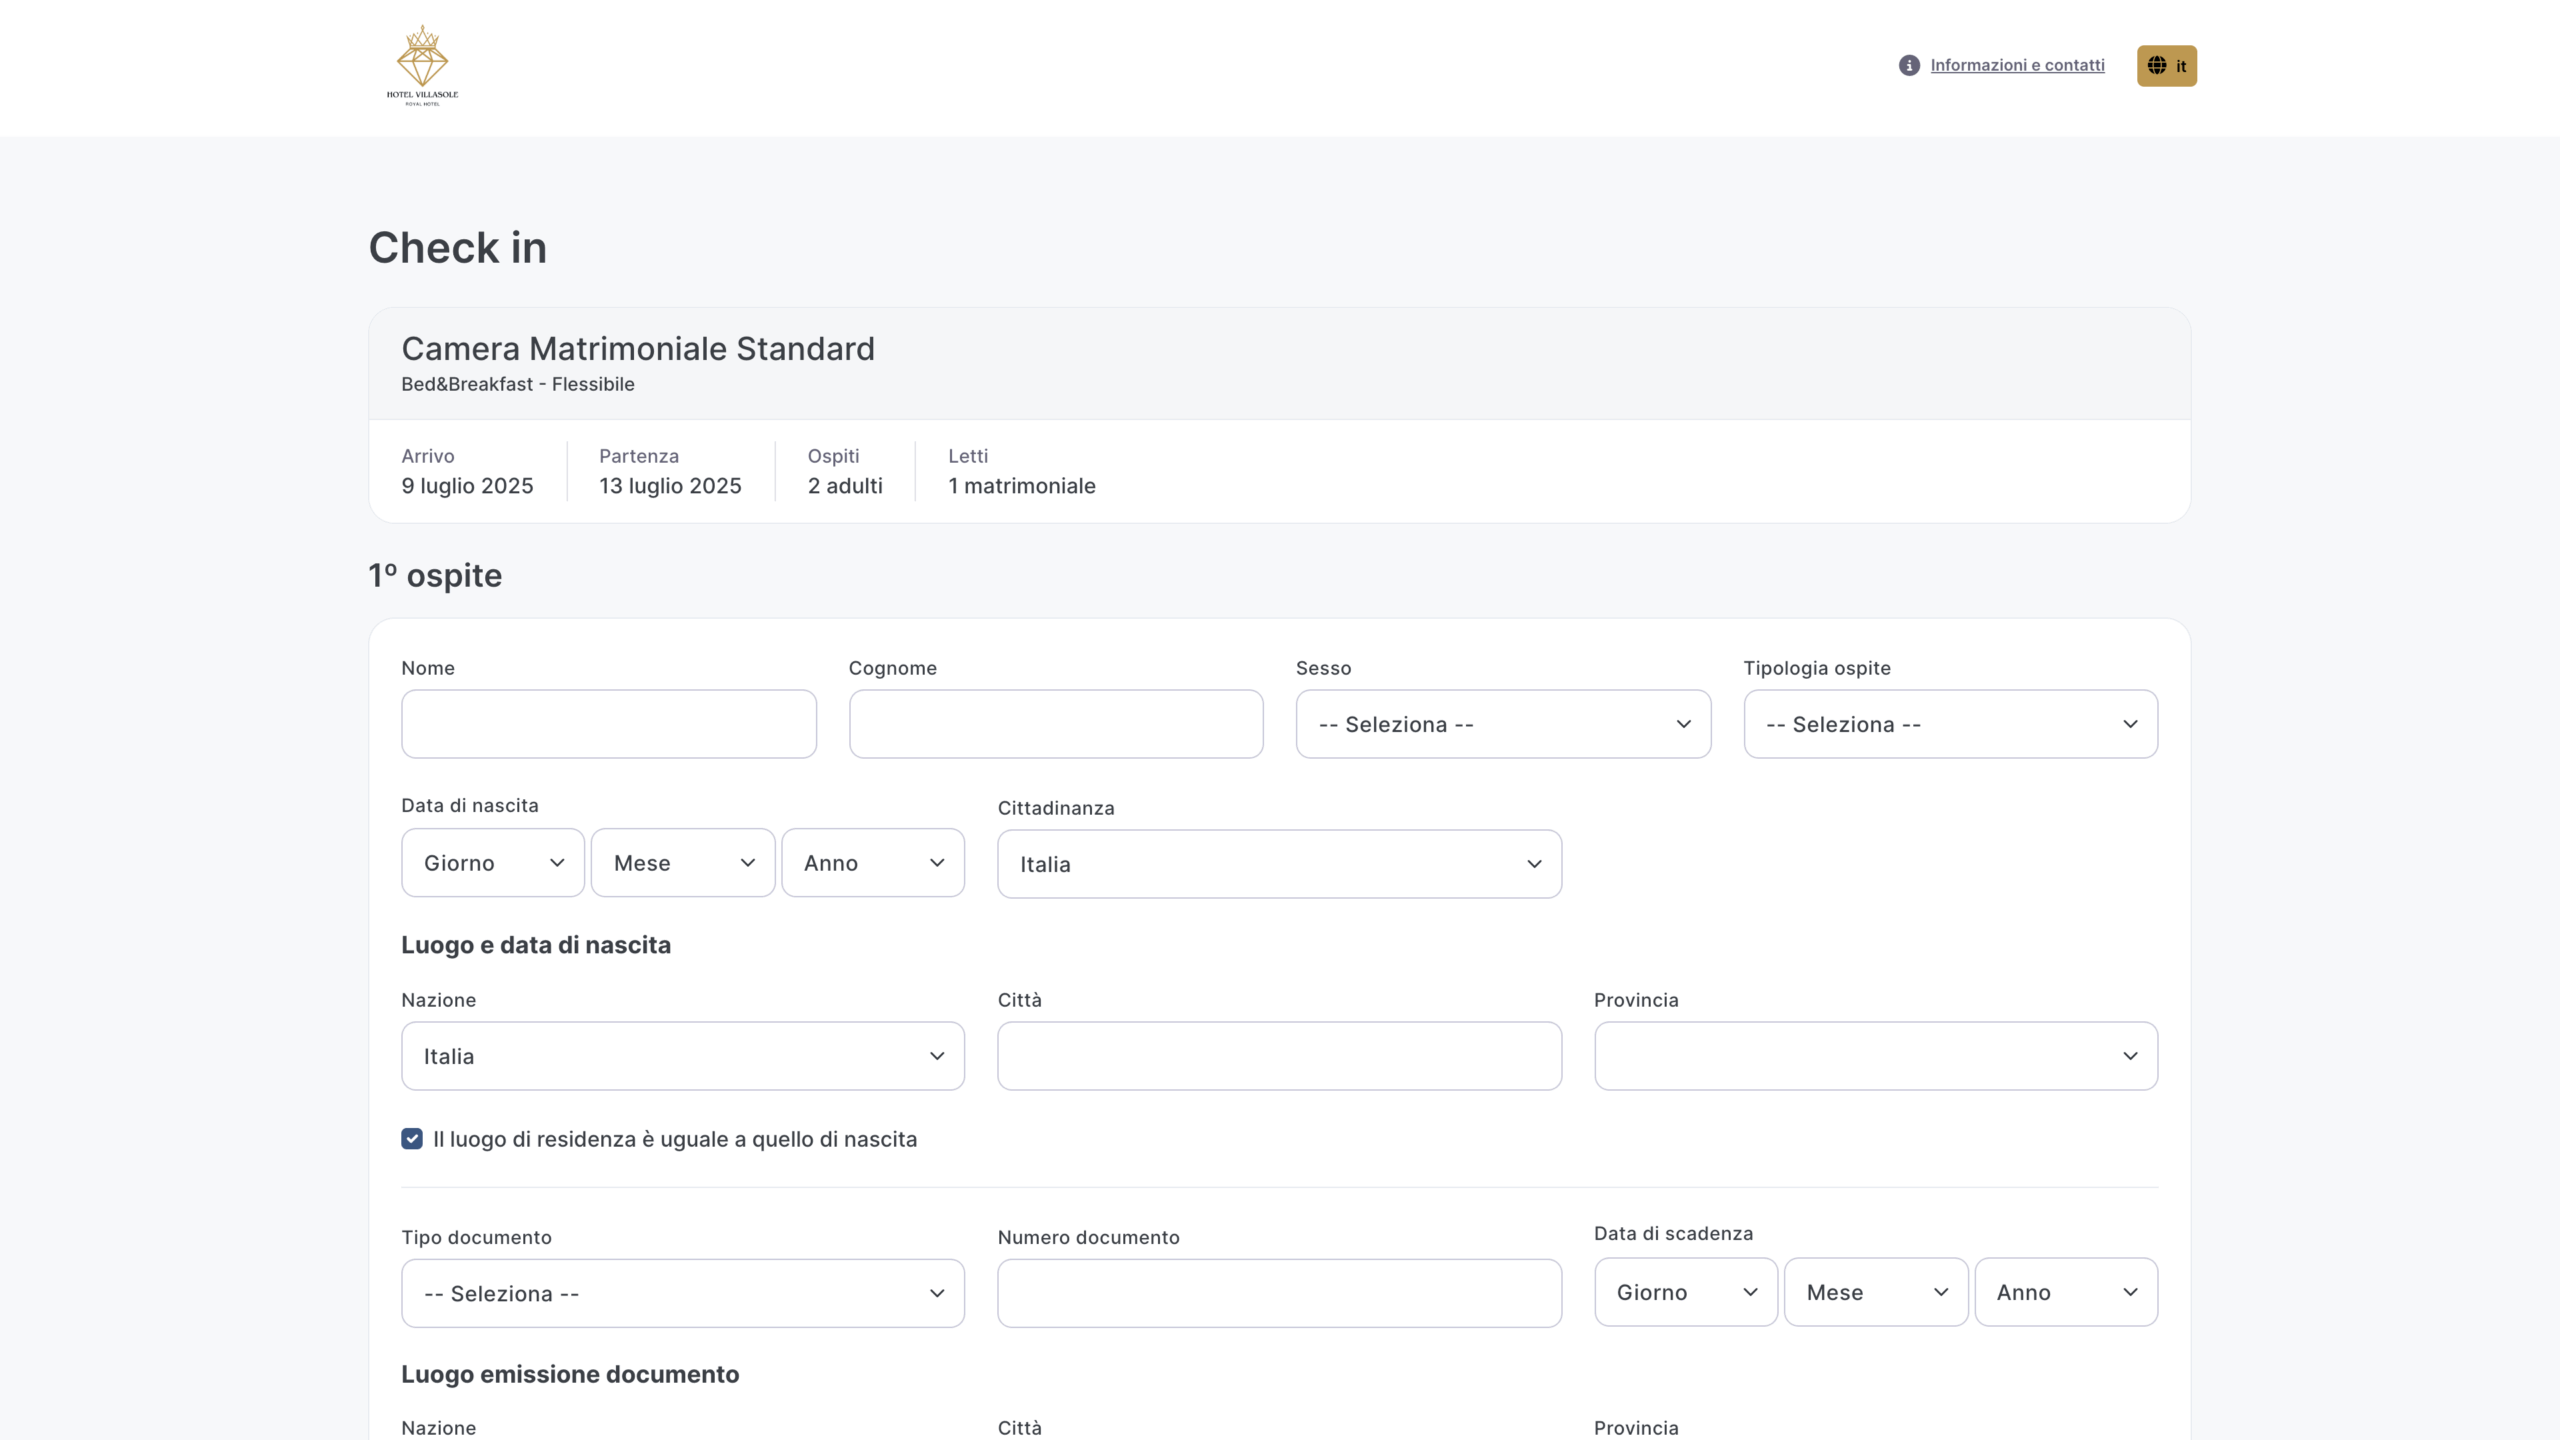
Task: Open the Mese dropdown under Data di scadenza
Action: click(1876, 1292)
